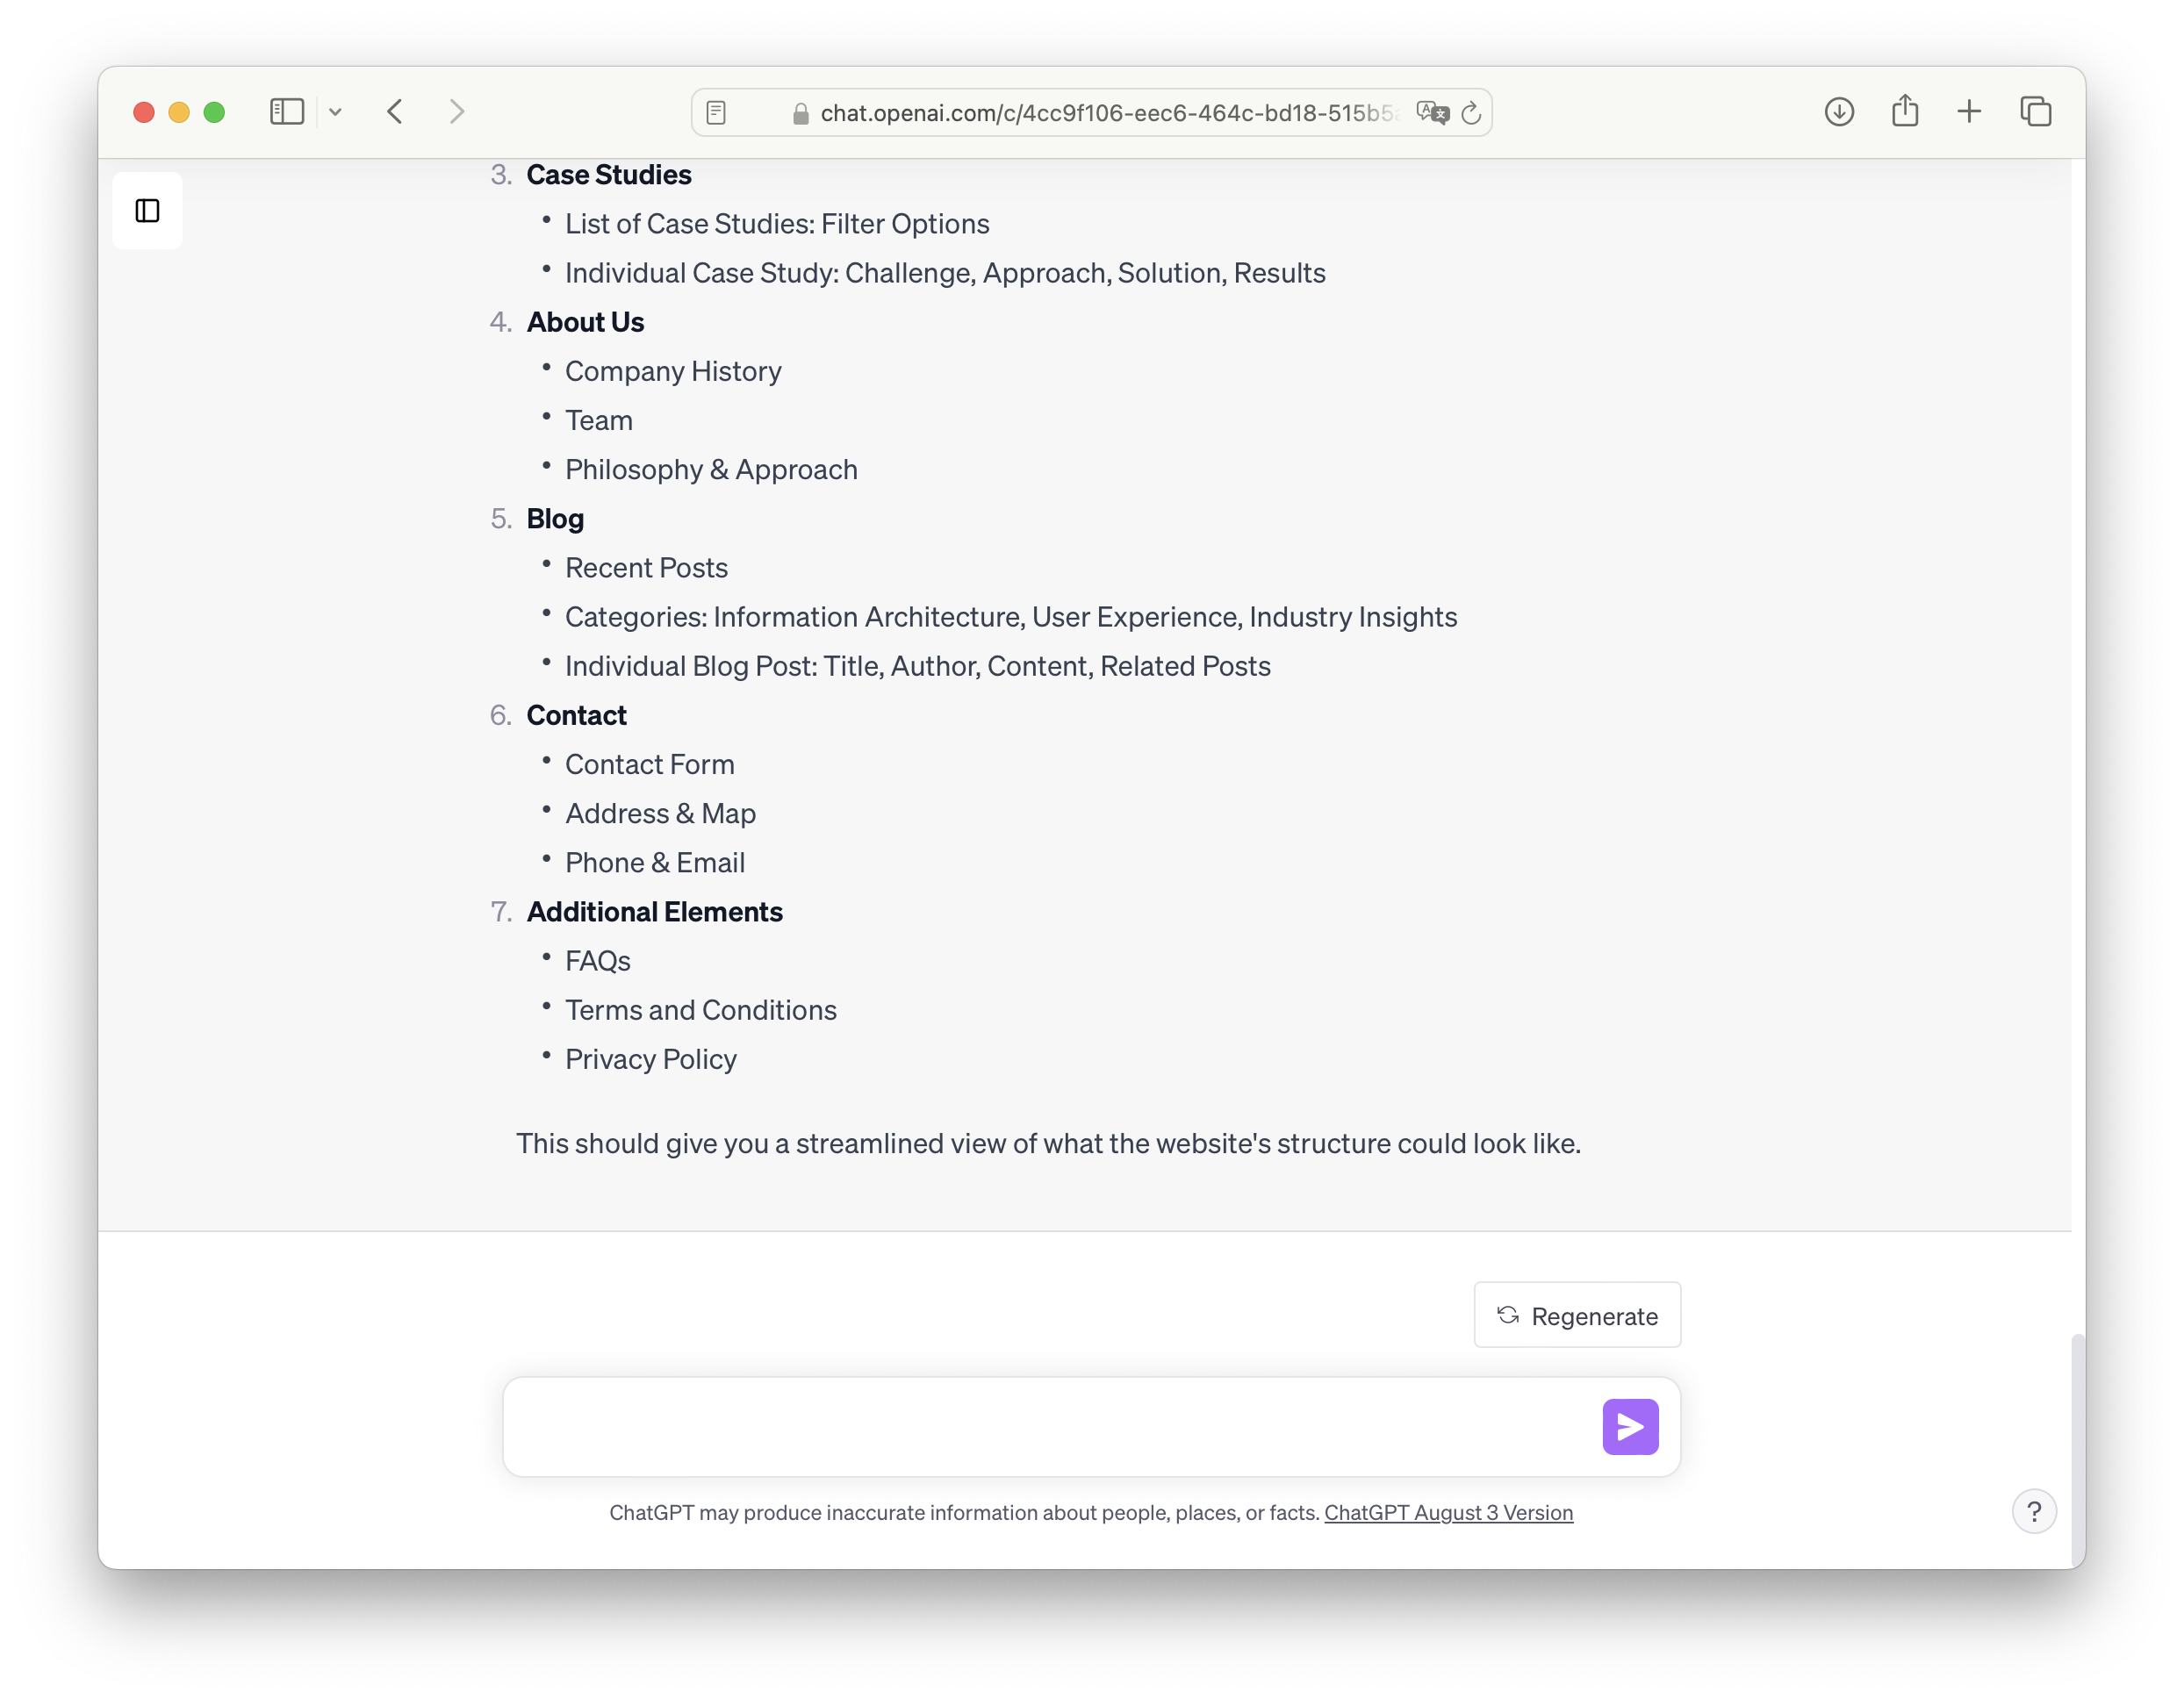
Task: Open the Share menu
Action: [1905, 111]
